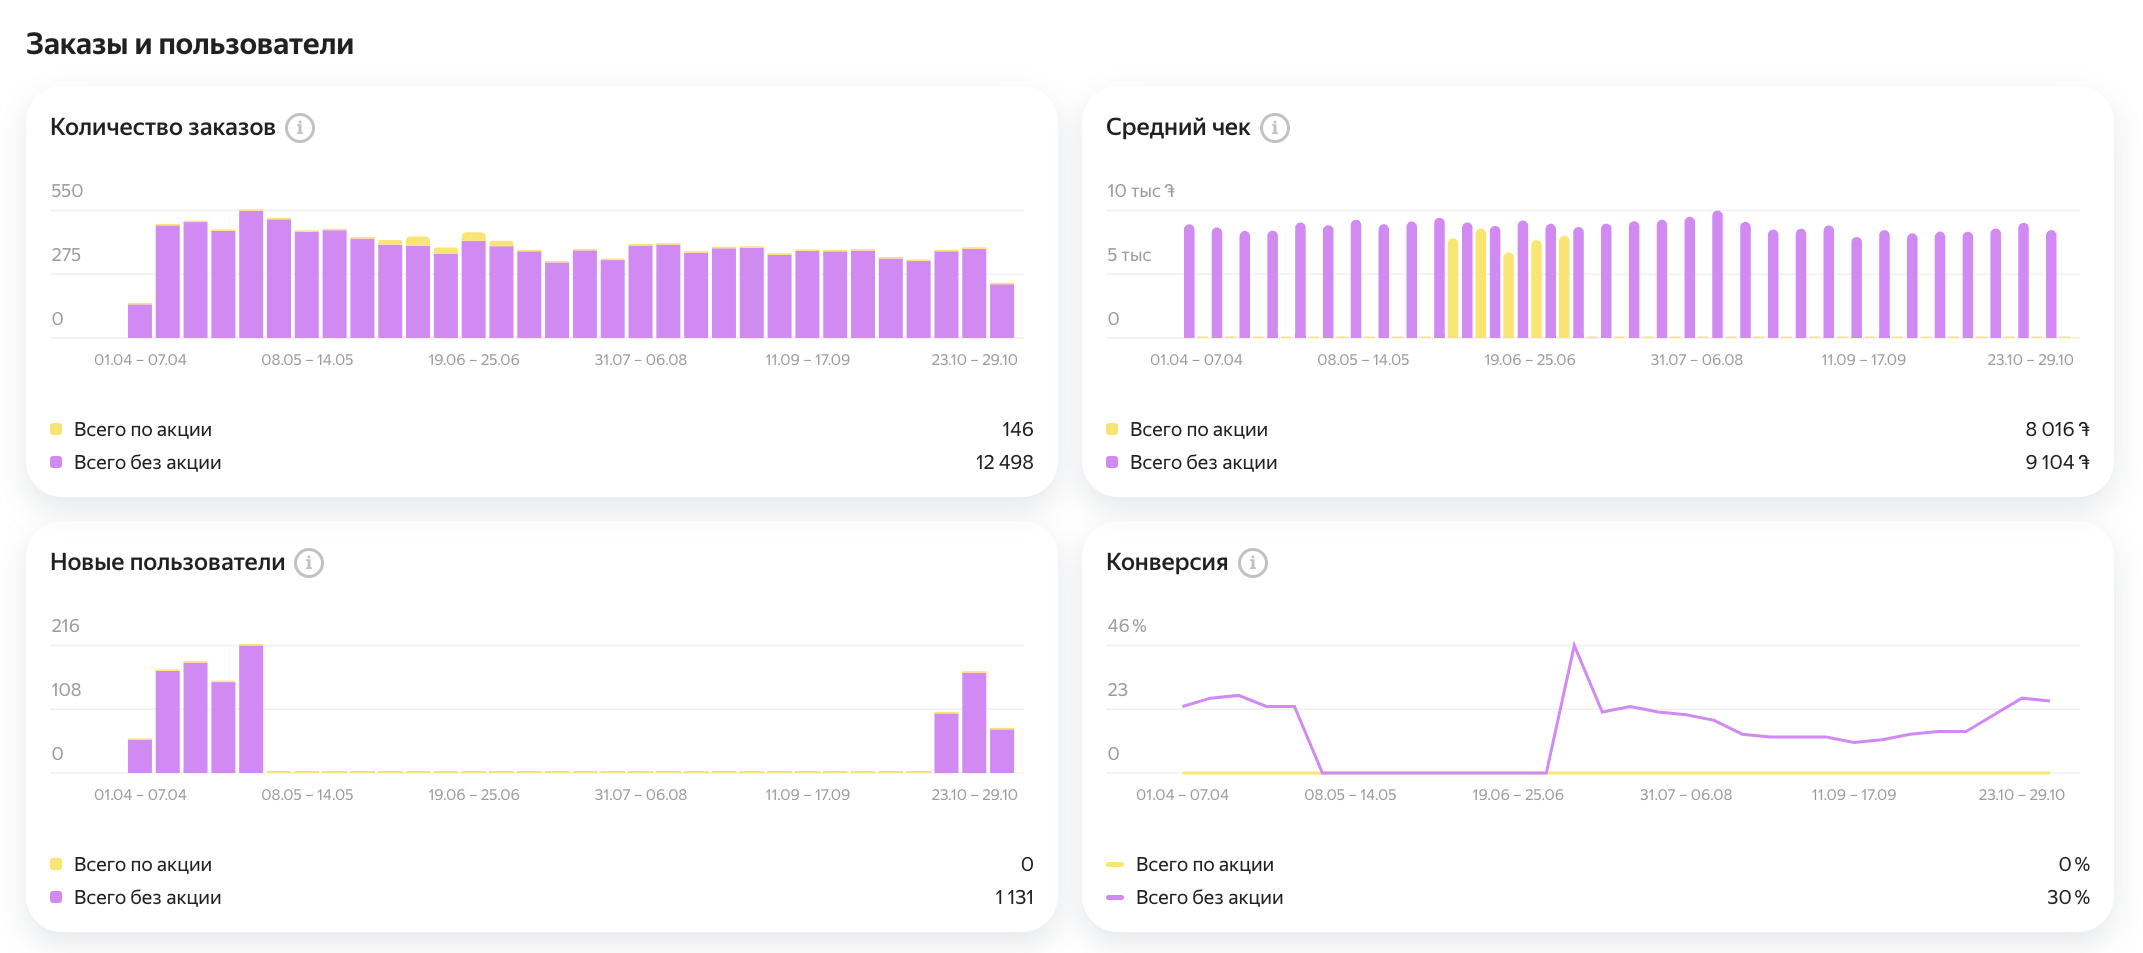Click the 12 498 total in Количество заказов
2143x953 pixels.
pyautogui.click(x=1004, y=462)
